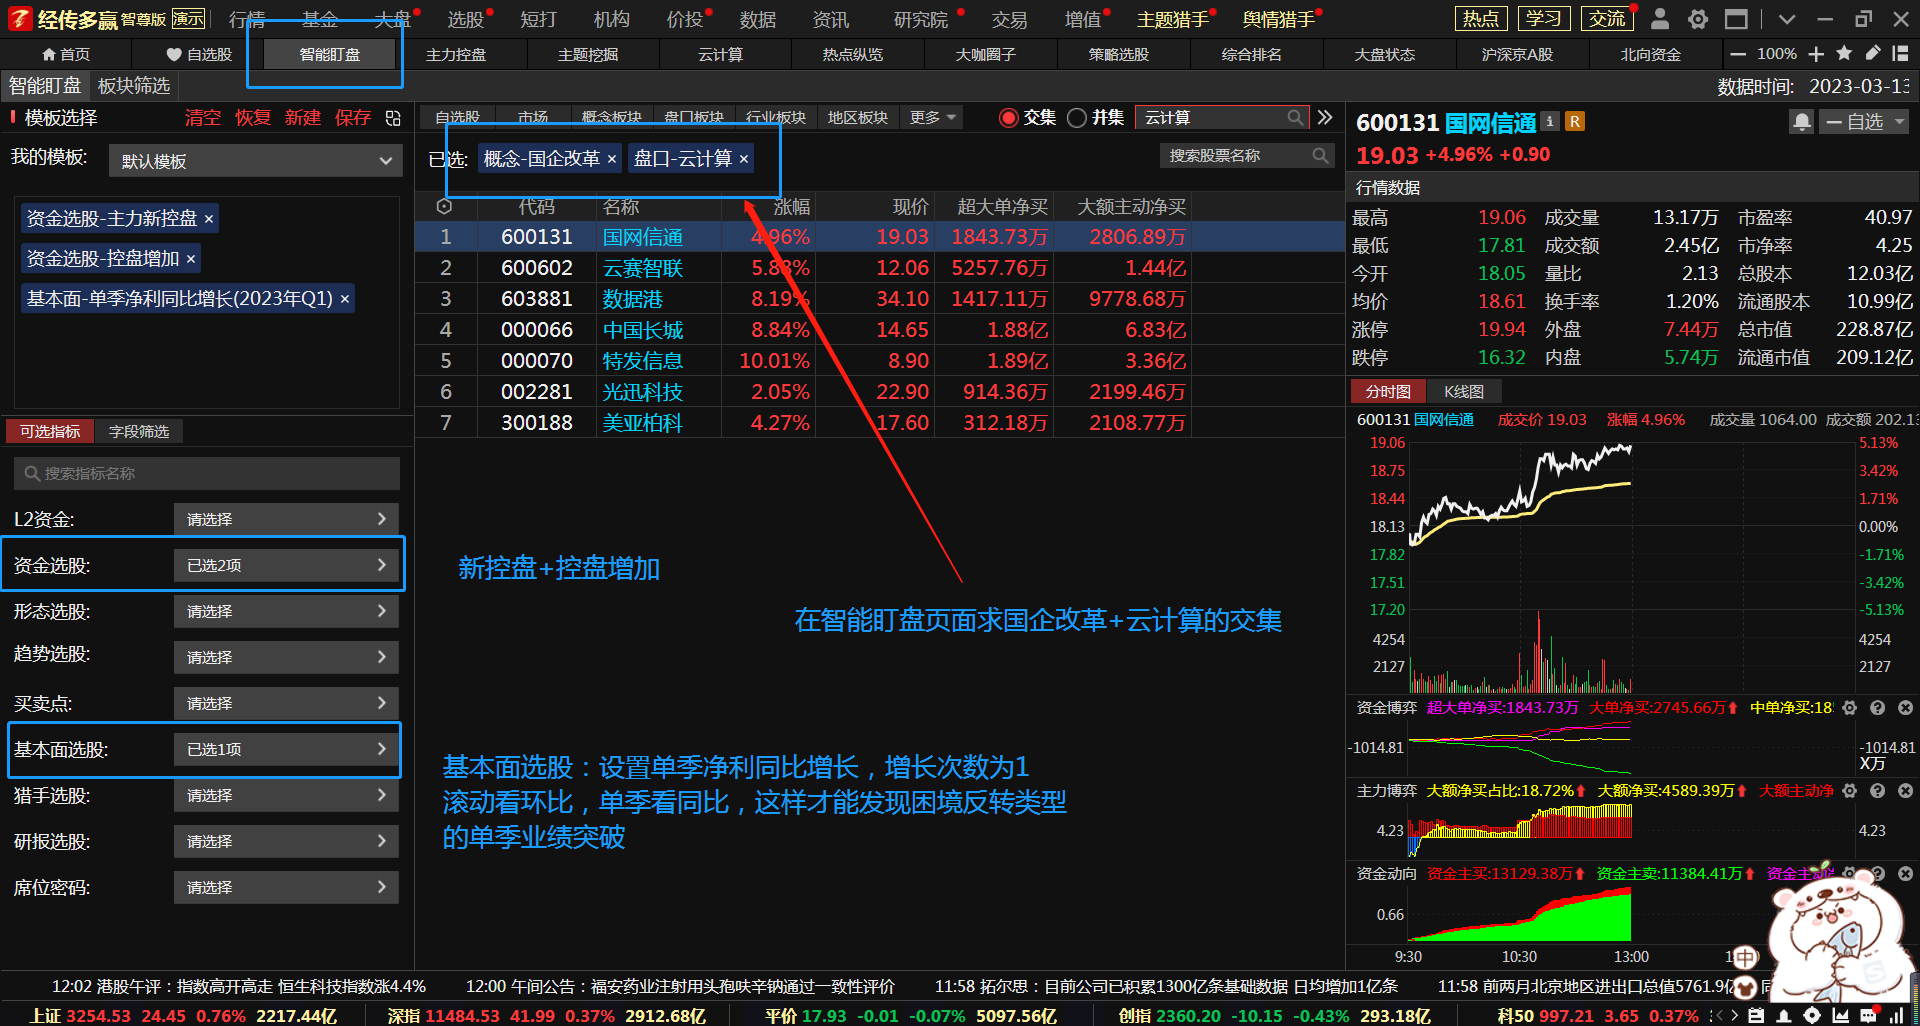Switch to 字段筛选 tab

point(139,431)
